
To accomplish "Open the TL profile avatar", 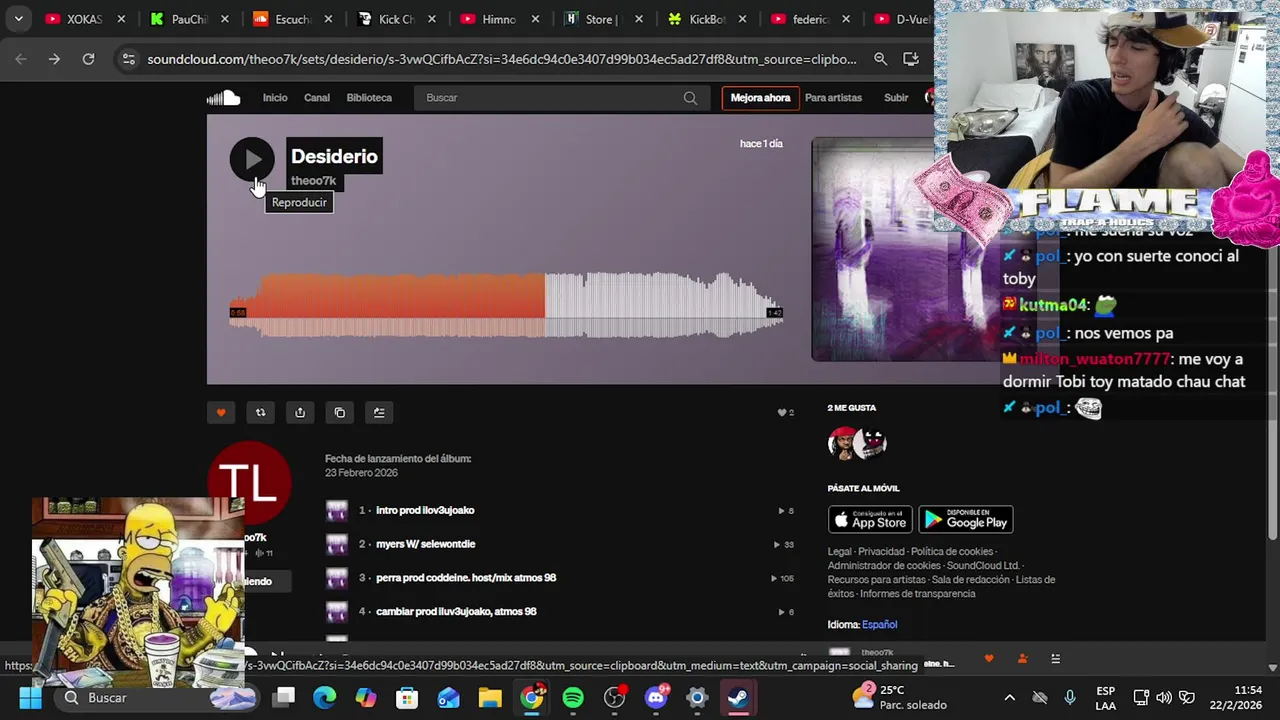I will [249, 482].
